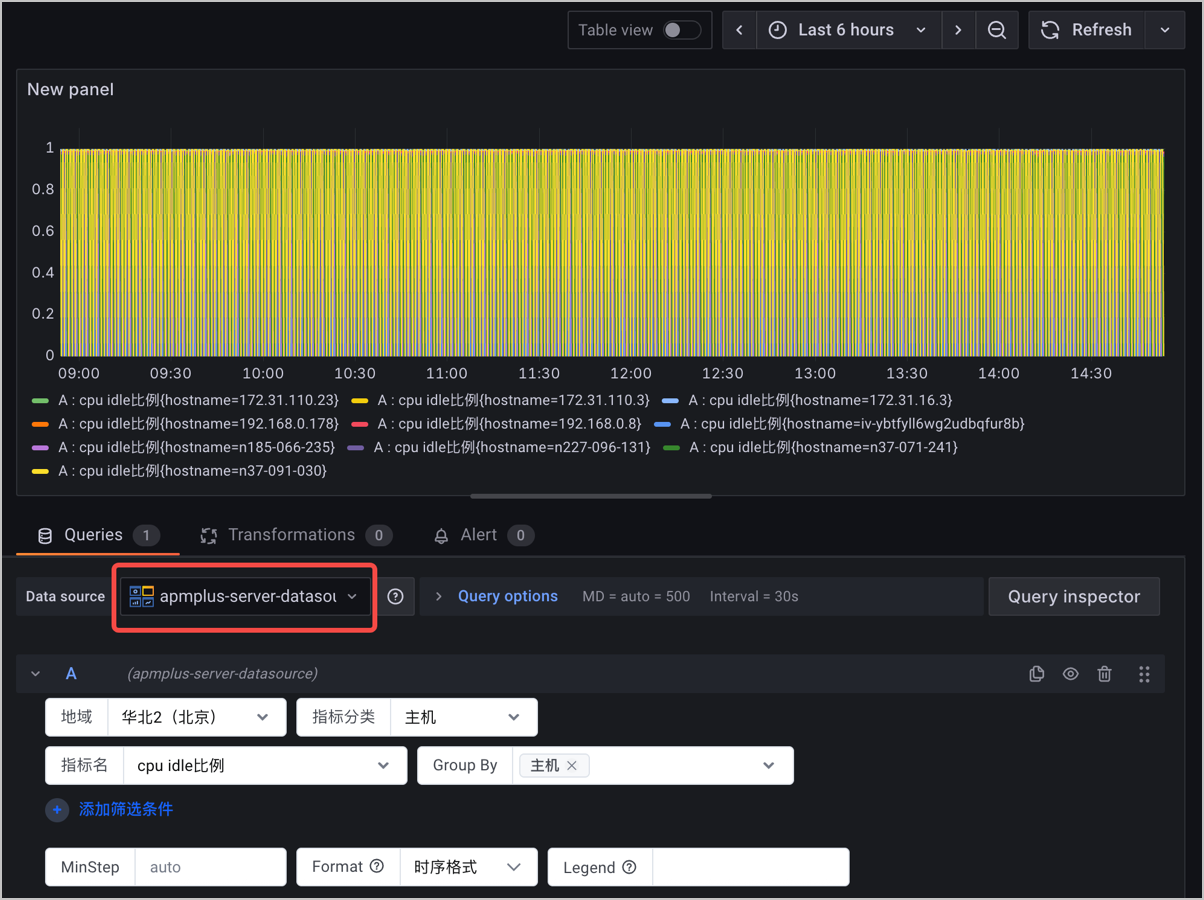
Task: Click Format help question icon
Action: pos(377,866)
